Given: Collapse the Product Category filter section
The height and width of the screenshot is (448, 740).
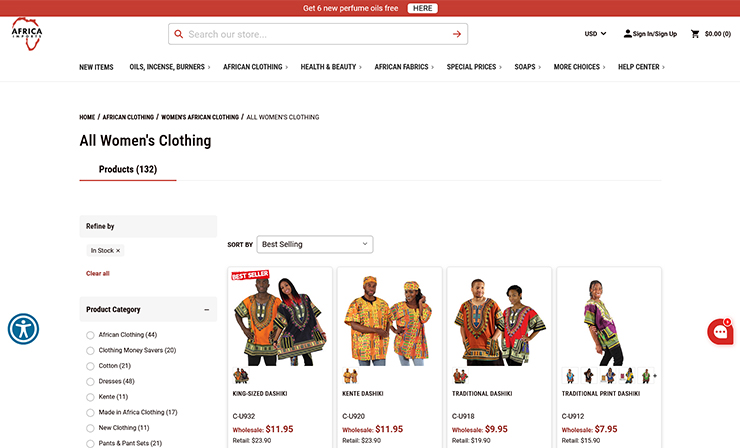Looking at the screenshot, I should (x=207, y=310).
